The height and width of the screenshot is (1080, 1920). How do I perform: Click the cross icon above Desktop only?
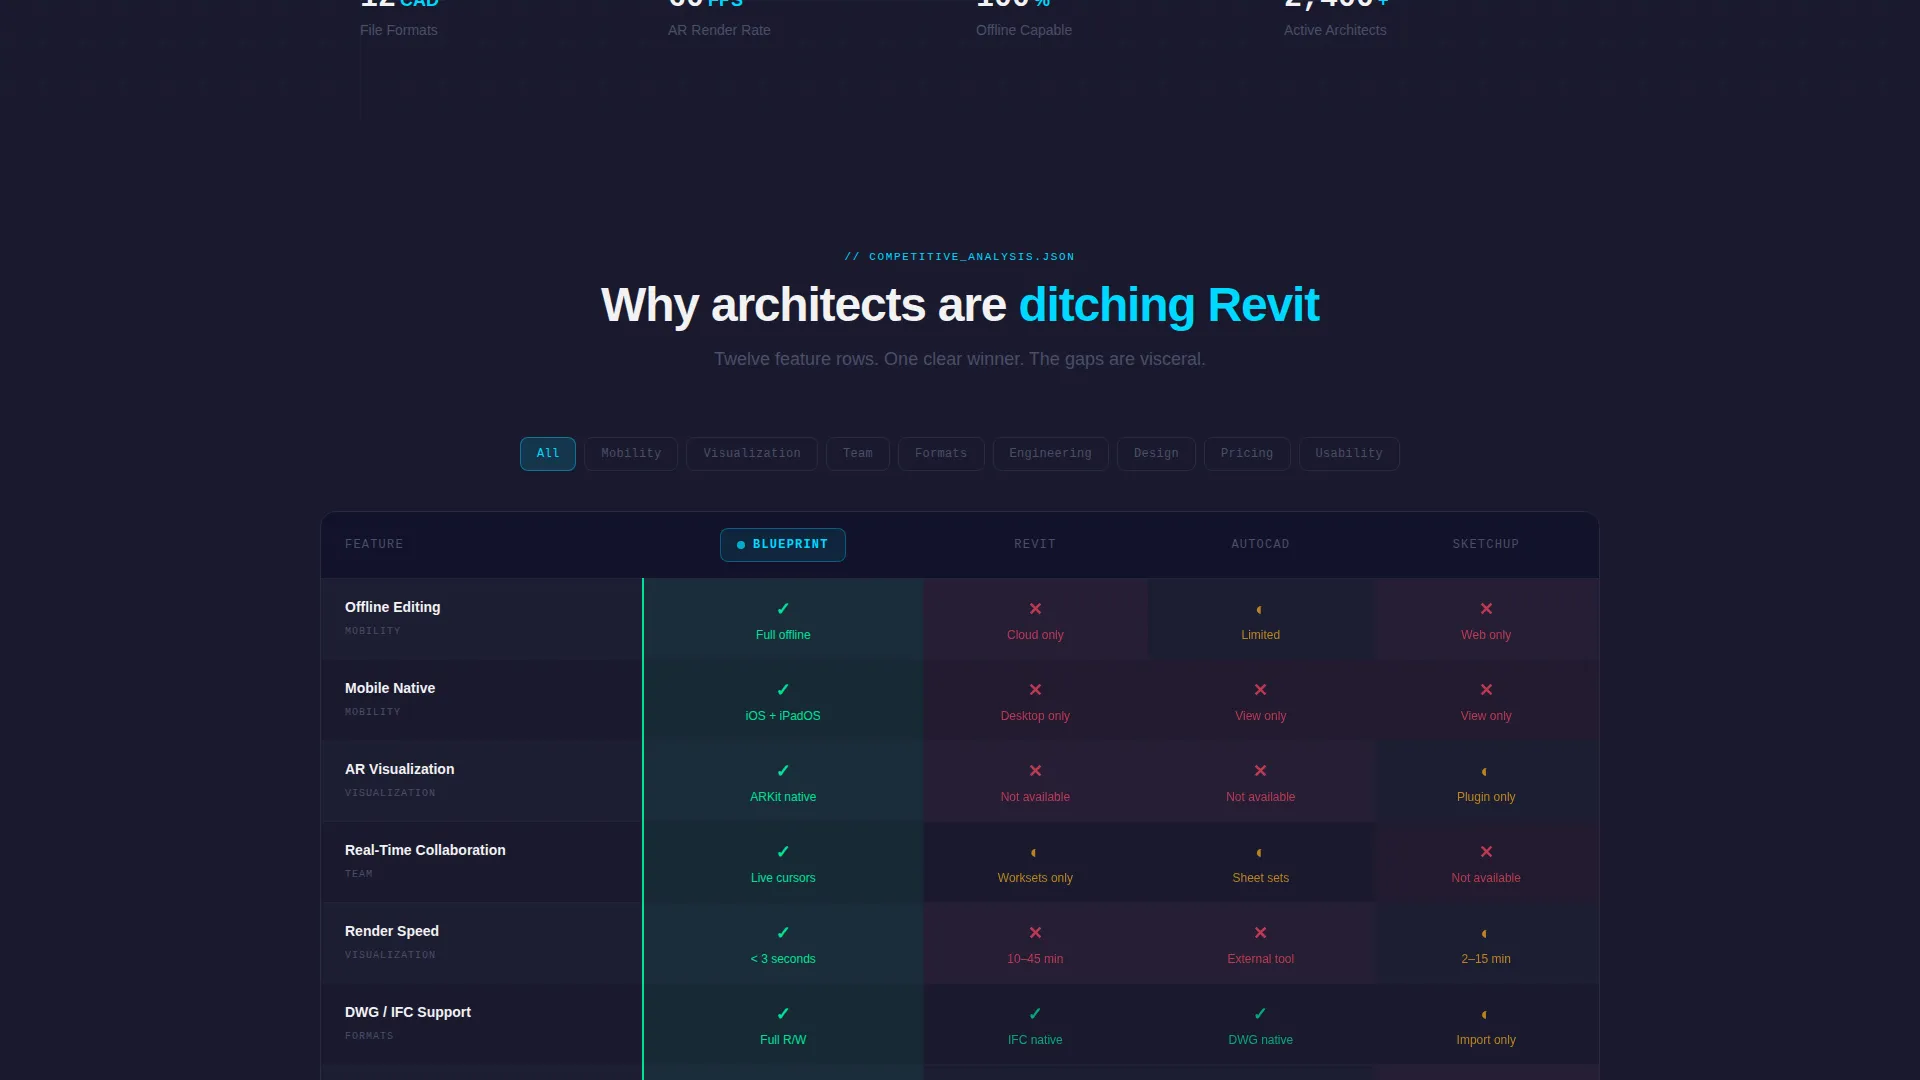(x=1035, y=690)
